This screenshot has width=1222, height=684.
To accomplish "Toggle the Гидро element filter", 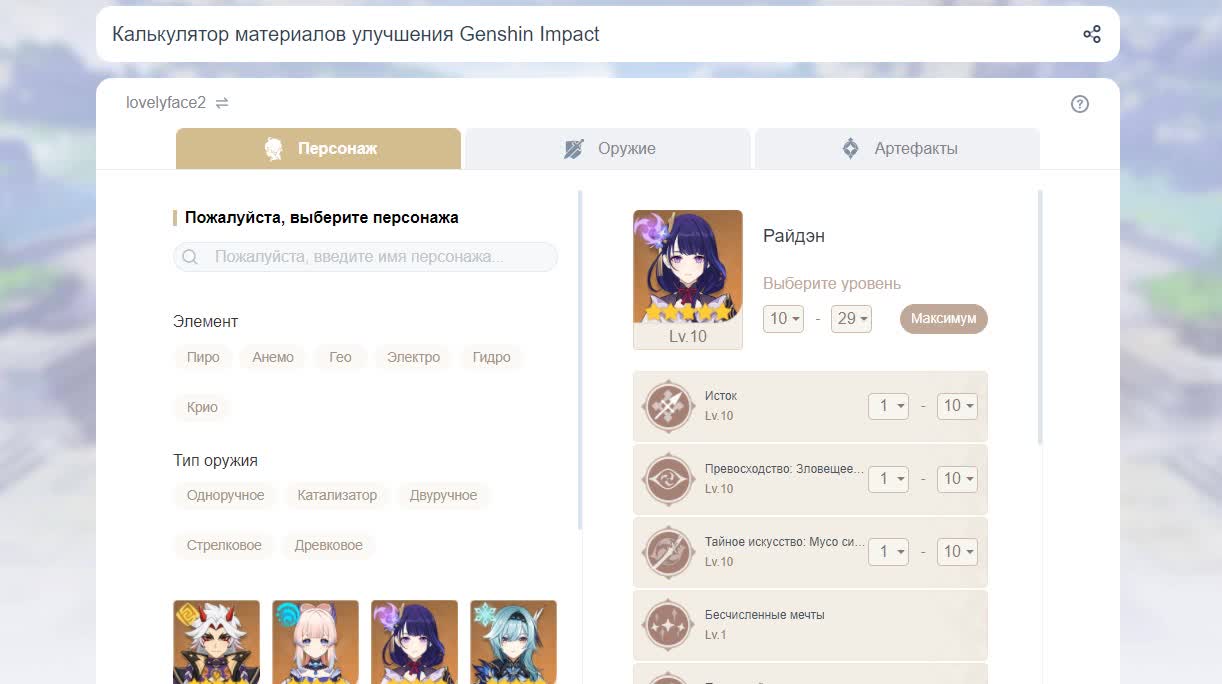I will tap(491, 357).
